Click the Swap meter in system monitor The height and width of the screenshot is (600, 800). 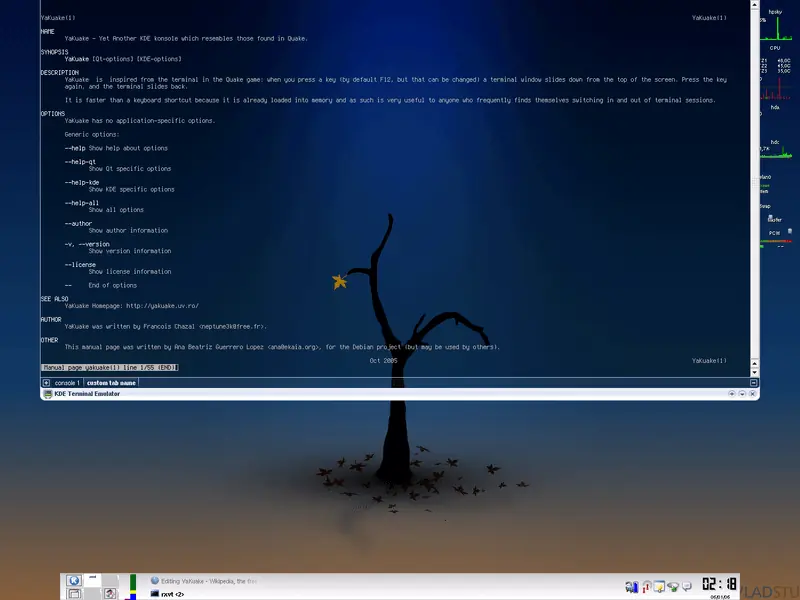[765, 206]
